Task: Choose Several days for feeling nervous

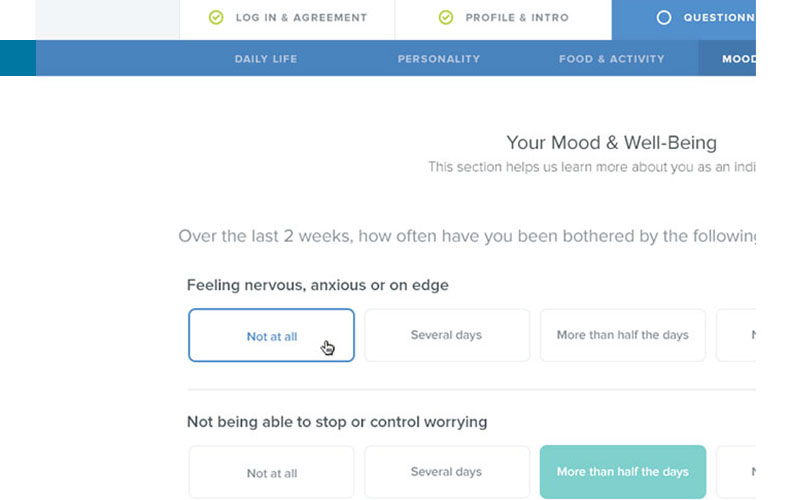Action: [x=447, y=335]
